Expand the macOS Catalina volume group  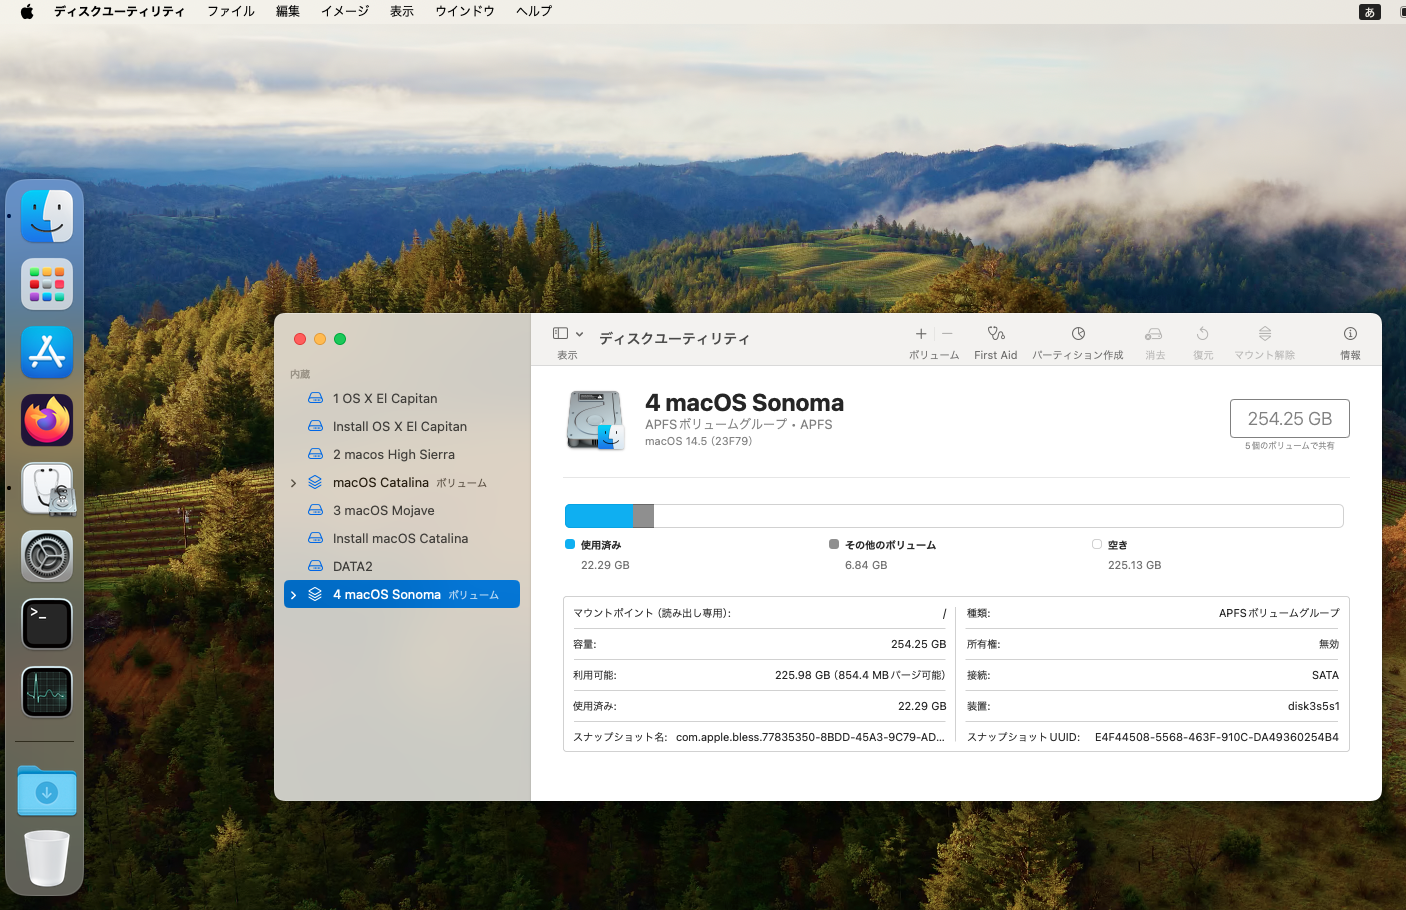(x=293, y=483)
